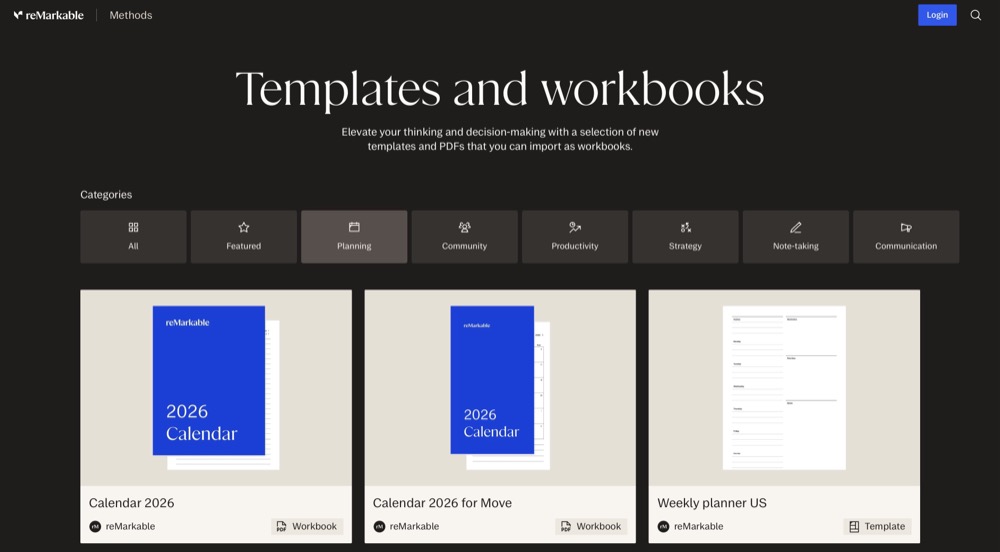The width and height of the screenshot is (1000, 552).
Task: Select the Featured category text label
Action: [x=244, y=246]
